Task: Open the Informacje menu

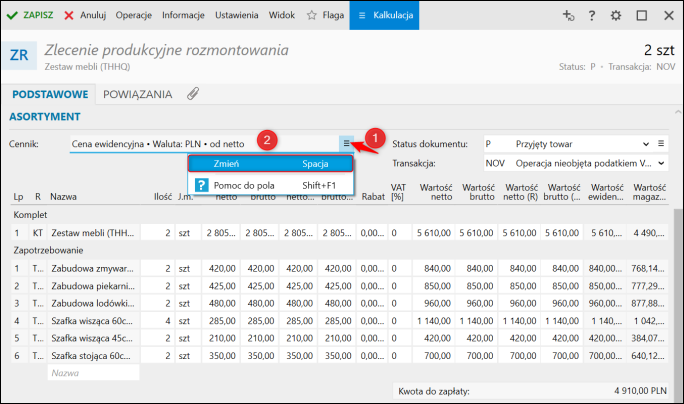Action: click(183, 15)
